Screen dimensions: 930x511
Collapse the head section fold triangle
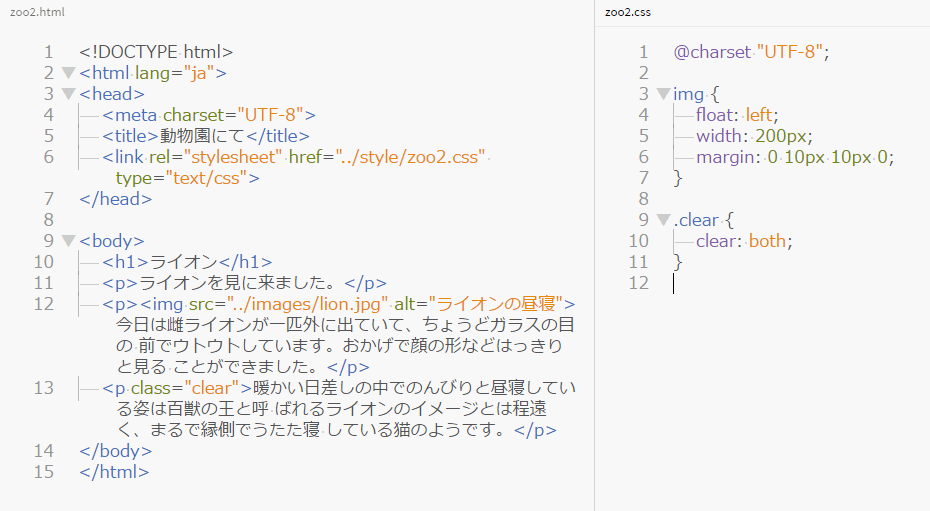coord(67,94)
